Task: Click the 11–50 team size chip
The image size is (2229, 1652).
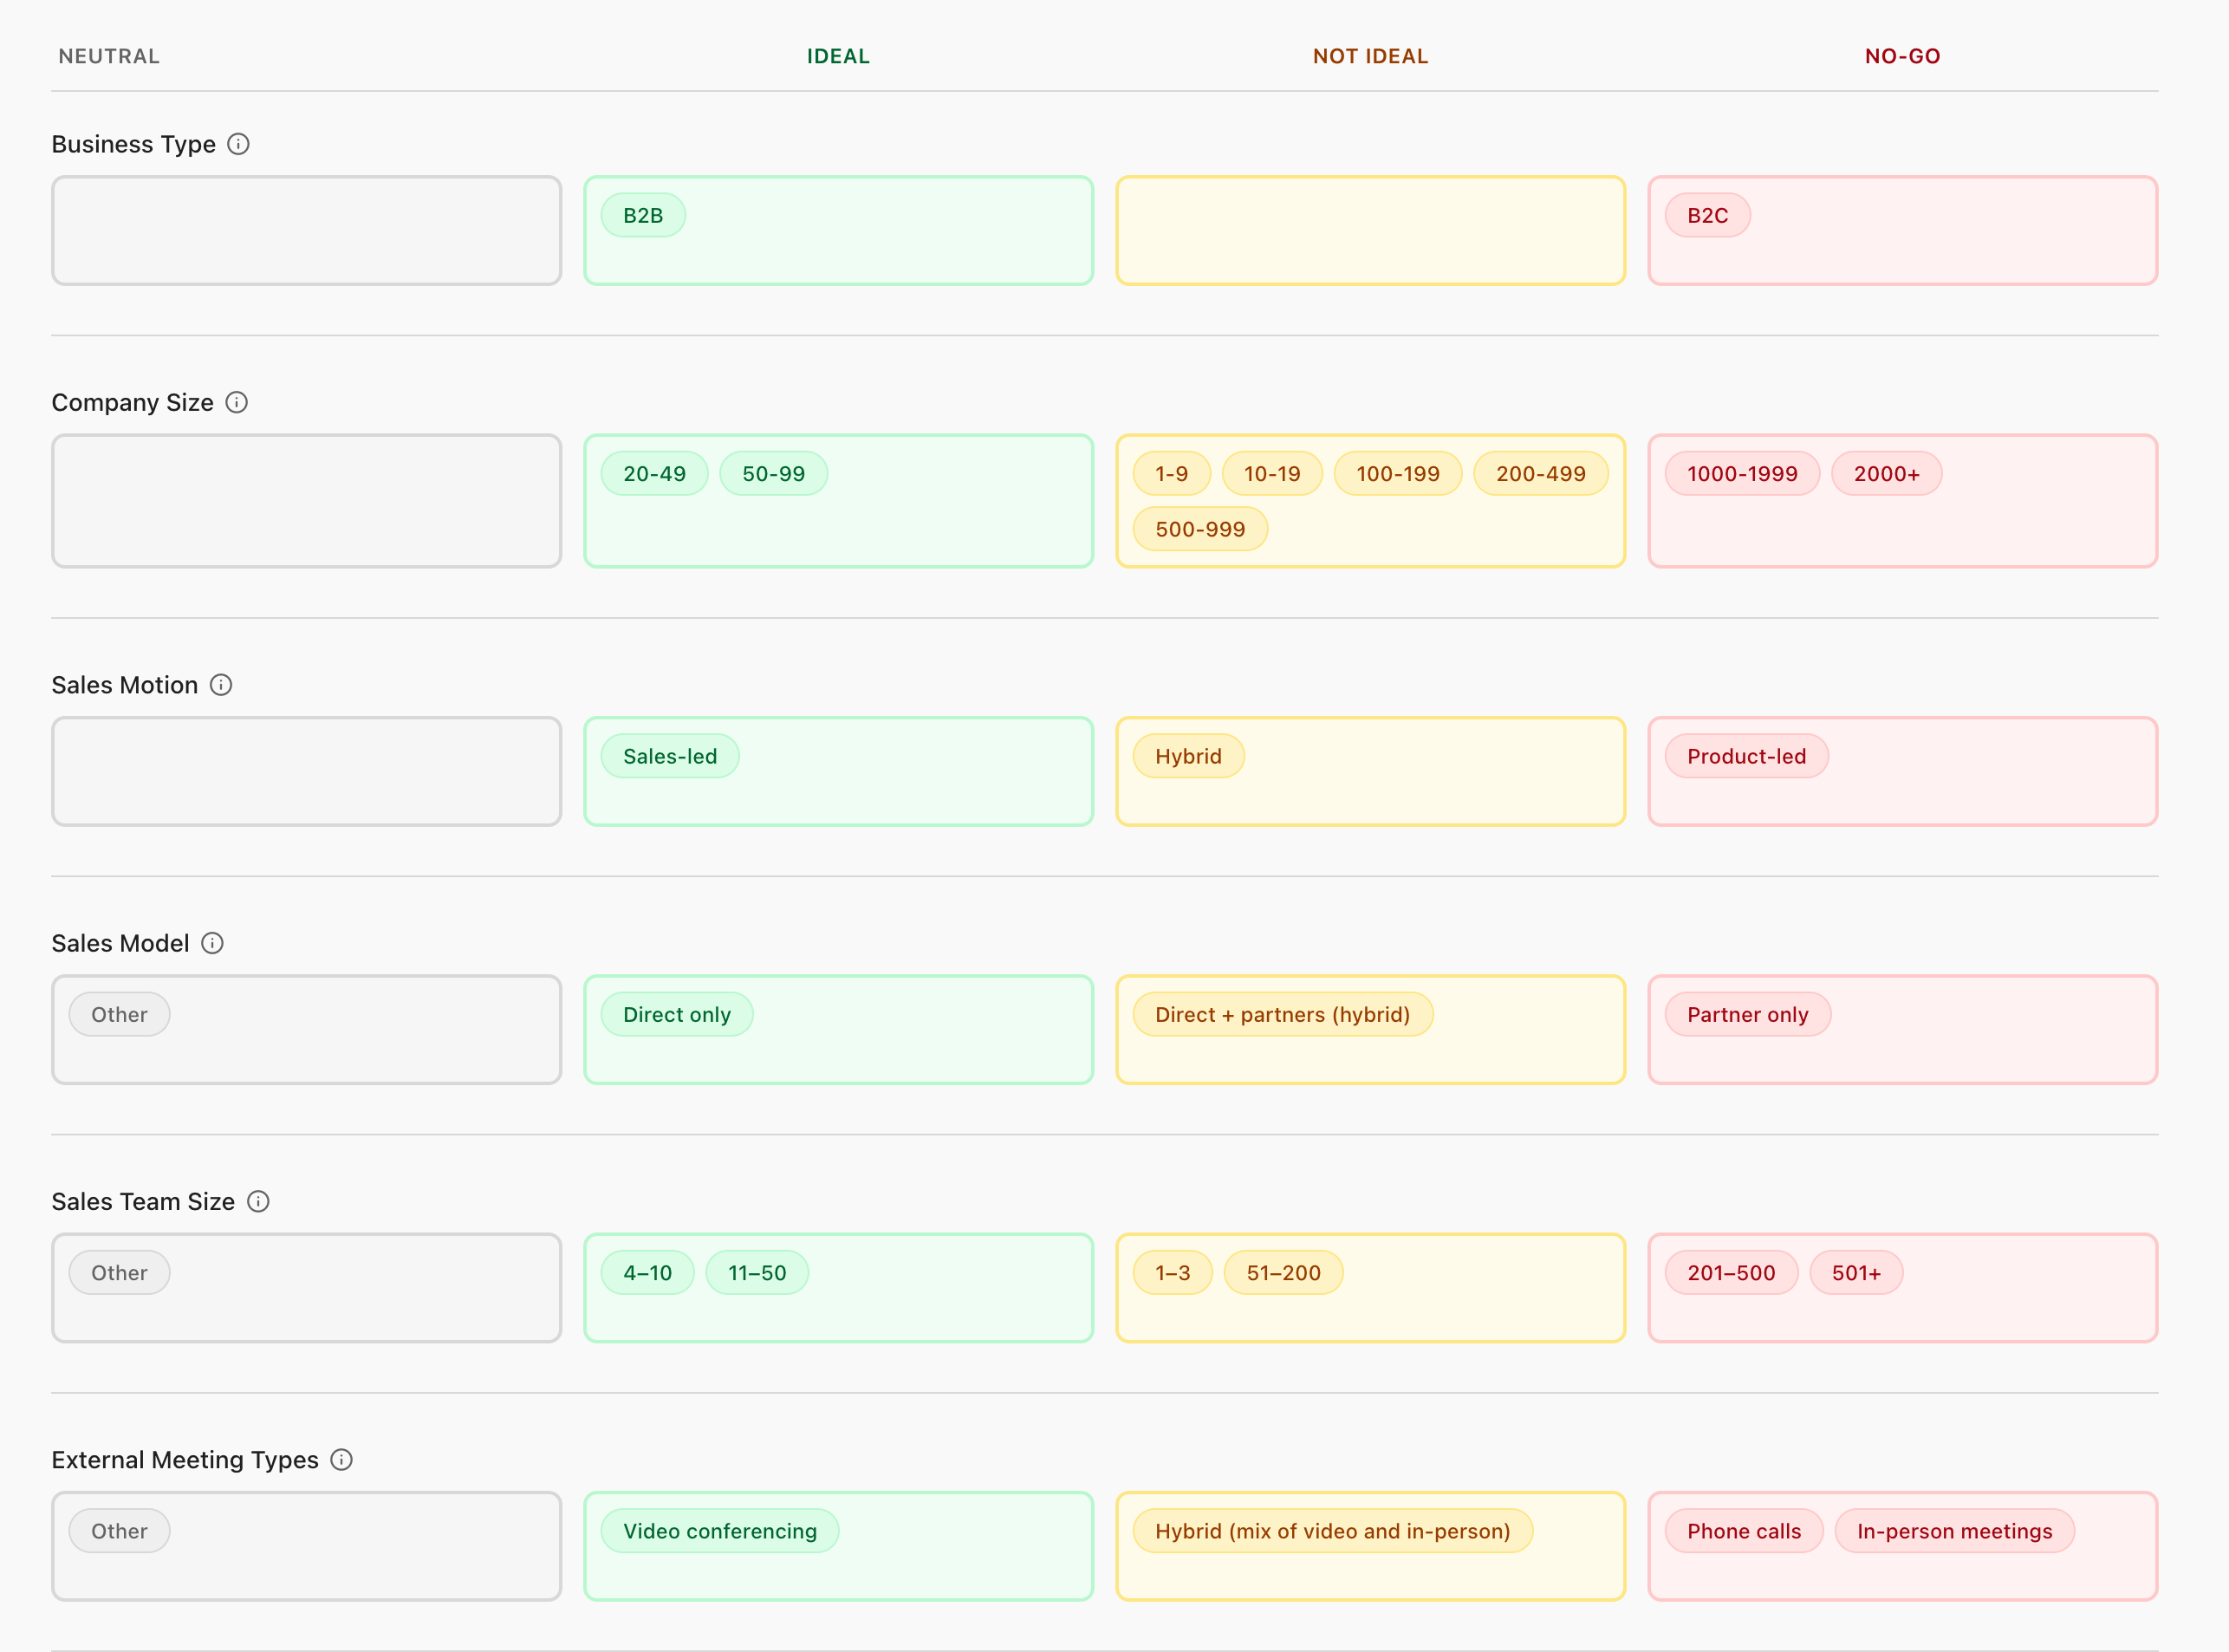Action: pos(757,1273)
